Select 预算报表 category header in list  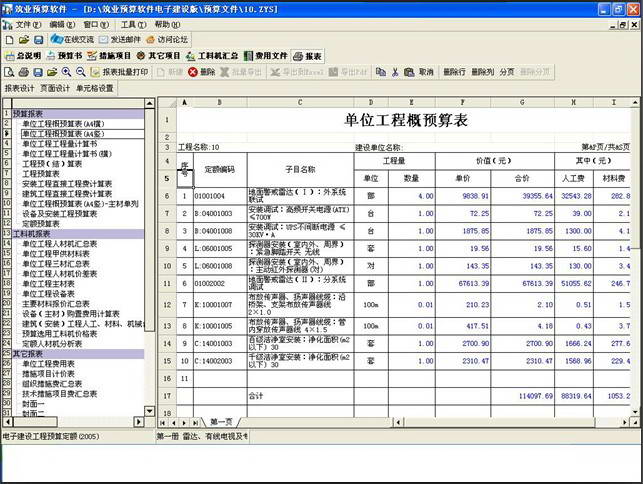[78, 114]
